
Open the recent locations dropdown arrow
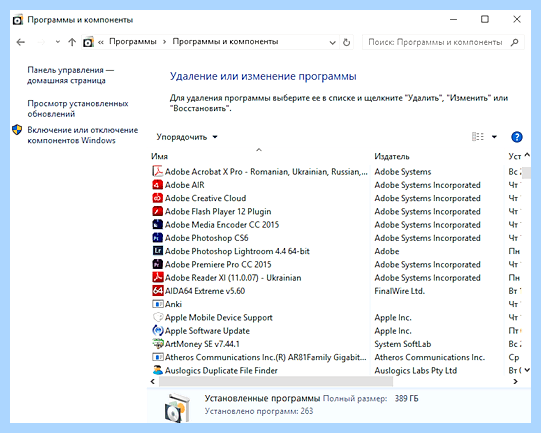tap(58, 42)
